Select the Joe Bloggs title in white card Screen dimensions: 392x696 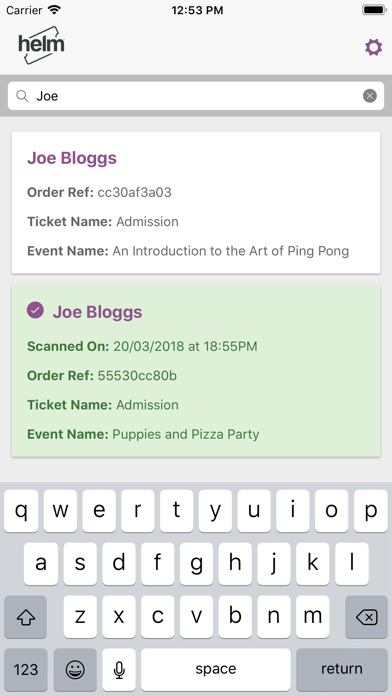[72, 158]
